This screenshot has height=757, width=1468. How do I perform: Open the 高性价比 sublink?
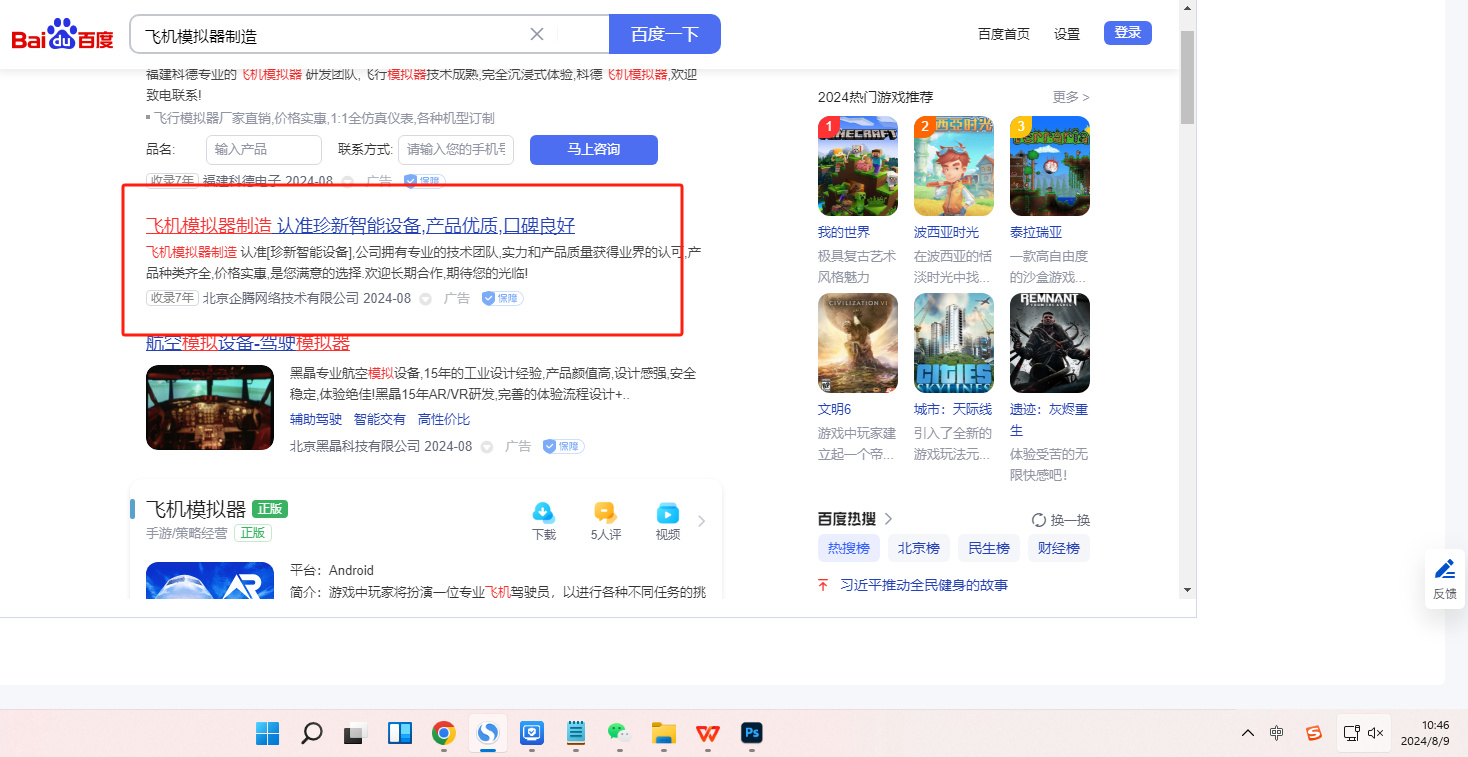point(444,420)
